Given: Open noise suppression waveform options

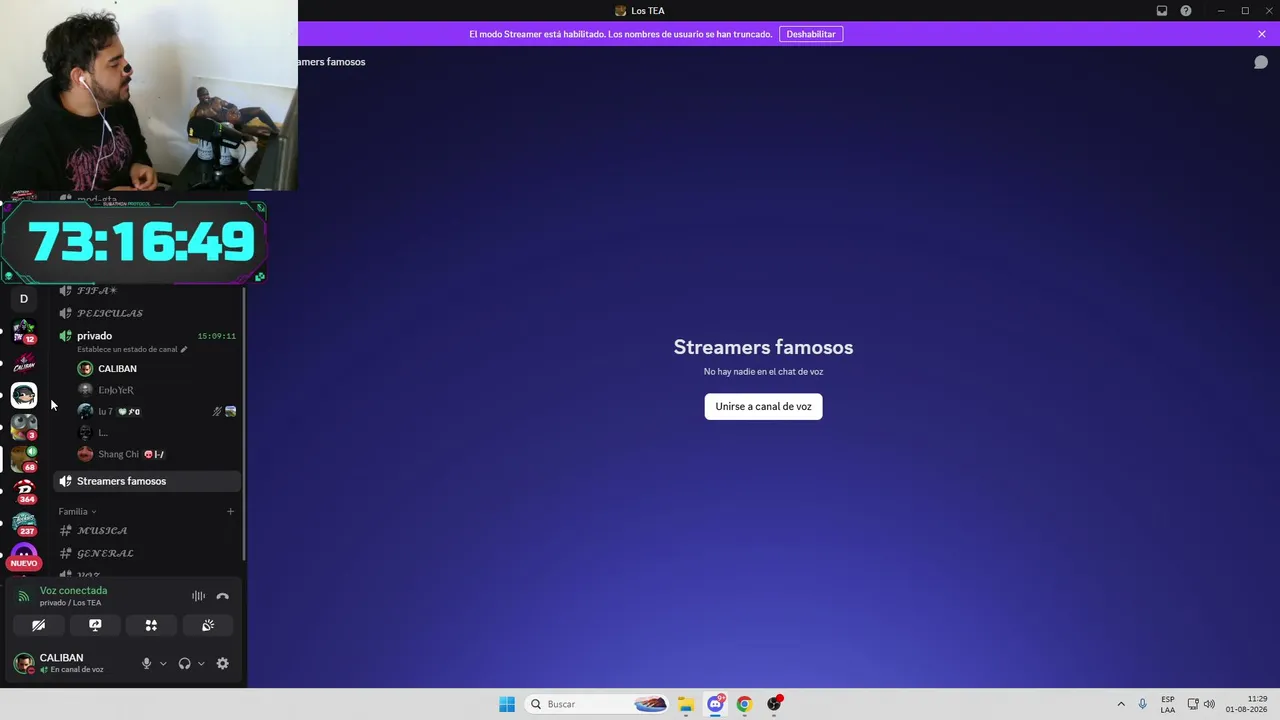Looking at the screenshot, I should pyautogui.click(x=198, y=597).
